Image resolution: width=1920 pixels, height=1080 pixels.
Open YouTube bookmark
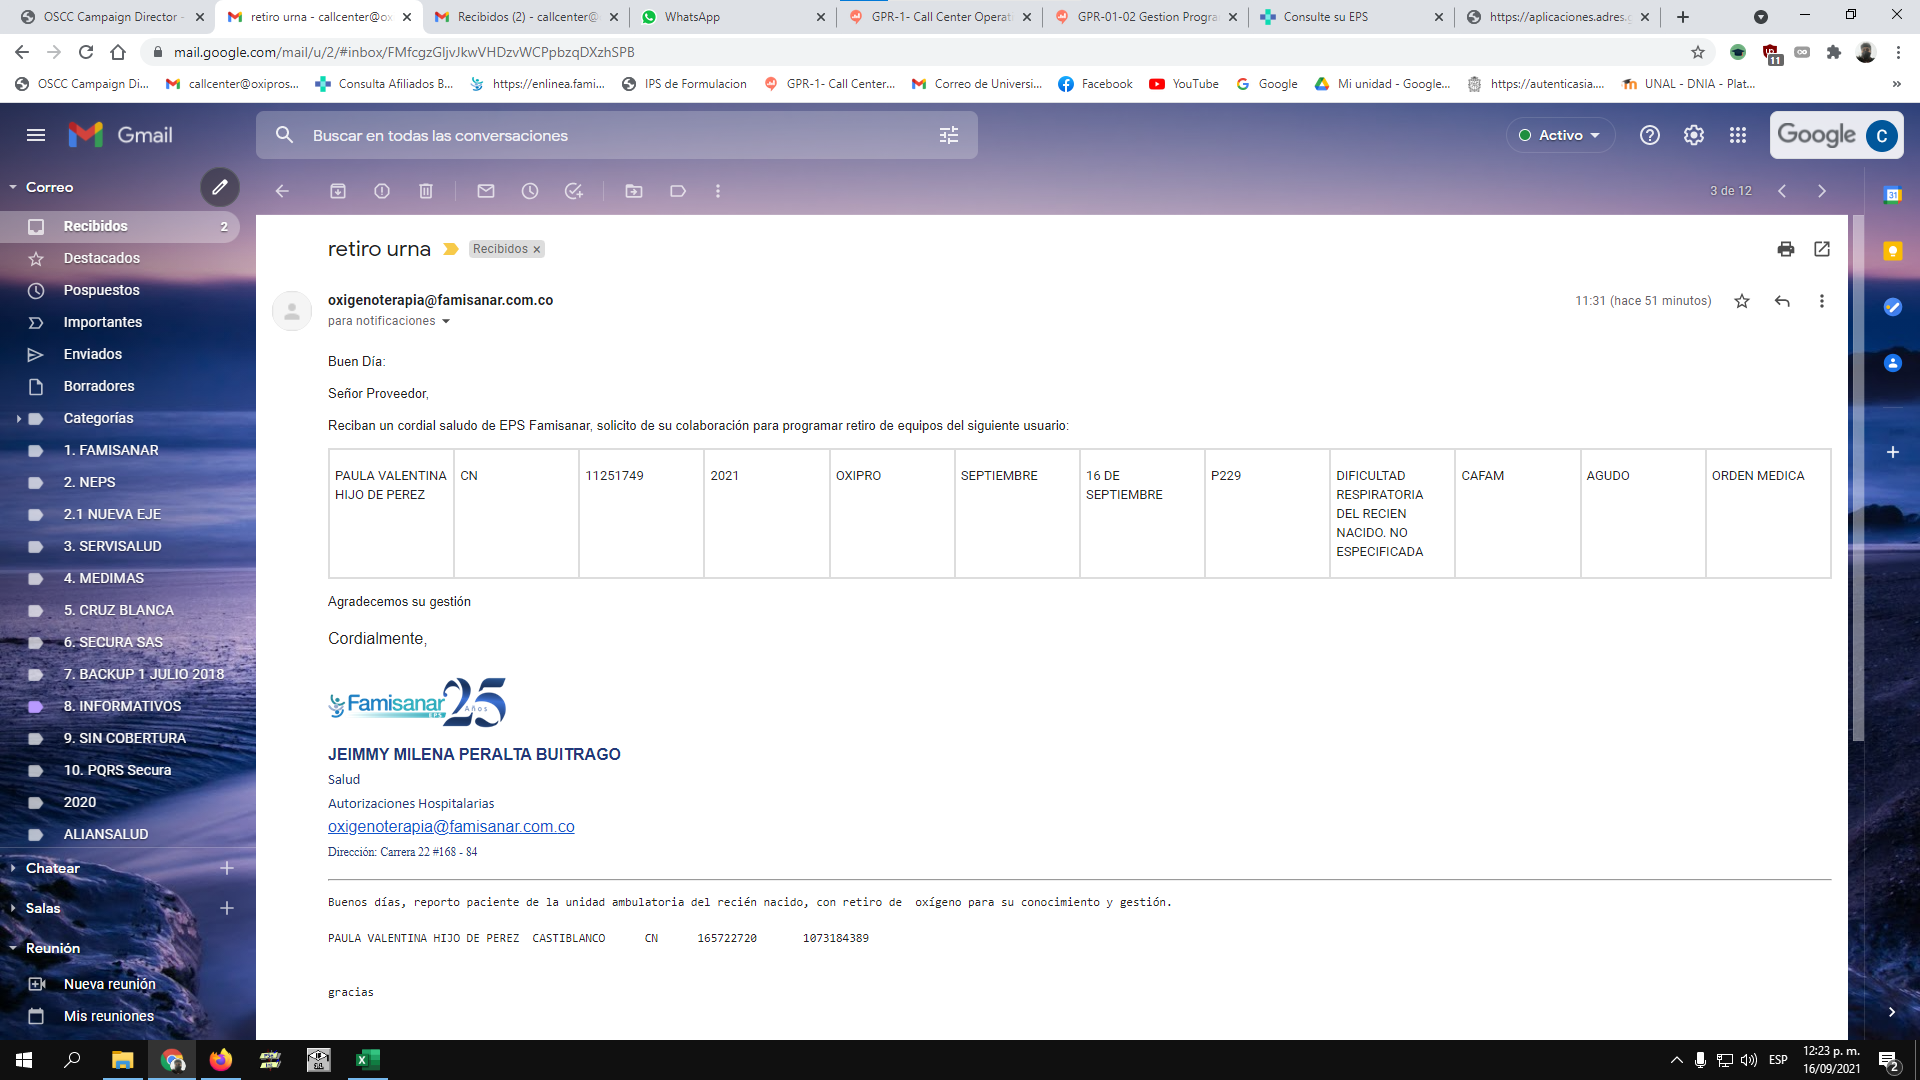1184,84
